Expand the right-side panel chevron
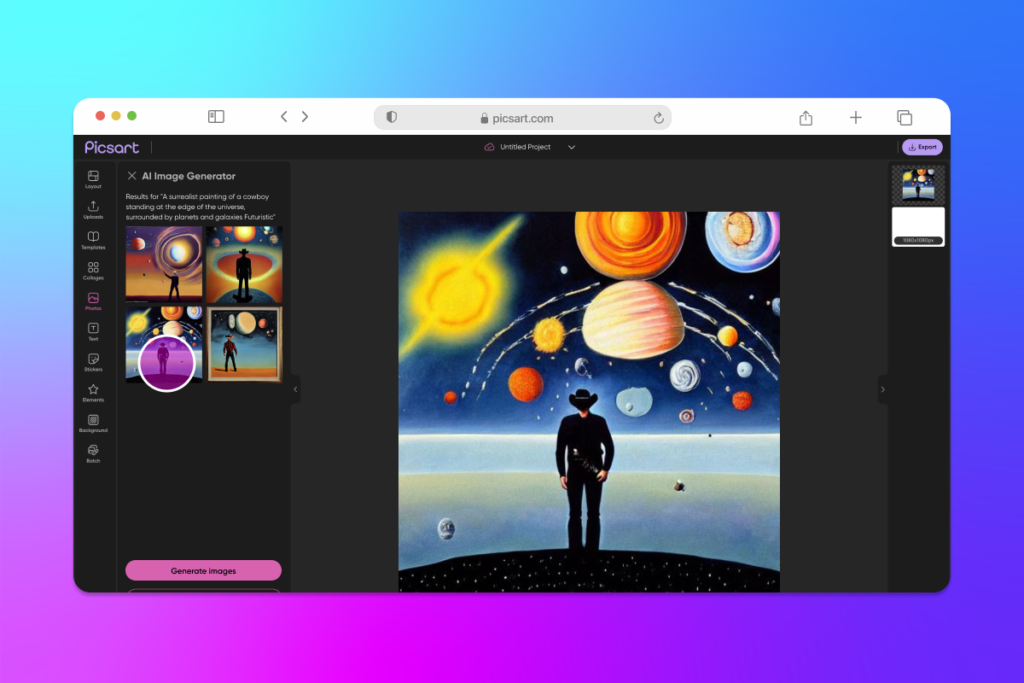The height and width of the screenshot is (683, 1024). click(884, 390)
